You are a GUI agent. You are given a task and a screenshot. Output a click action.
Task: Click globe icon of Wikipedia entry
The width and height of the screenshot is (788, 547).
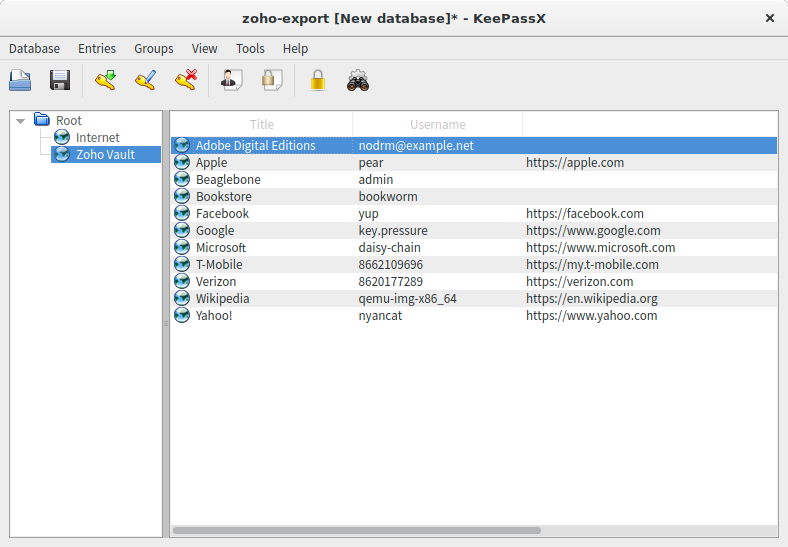coord(182,298)
